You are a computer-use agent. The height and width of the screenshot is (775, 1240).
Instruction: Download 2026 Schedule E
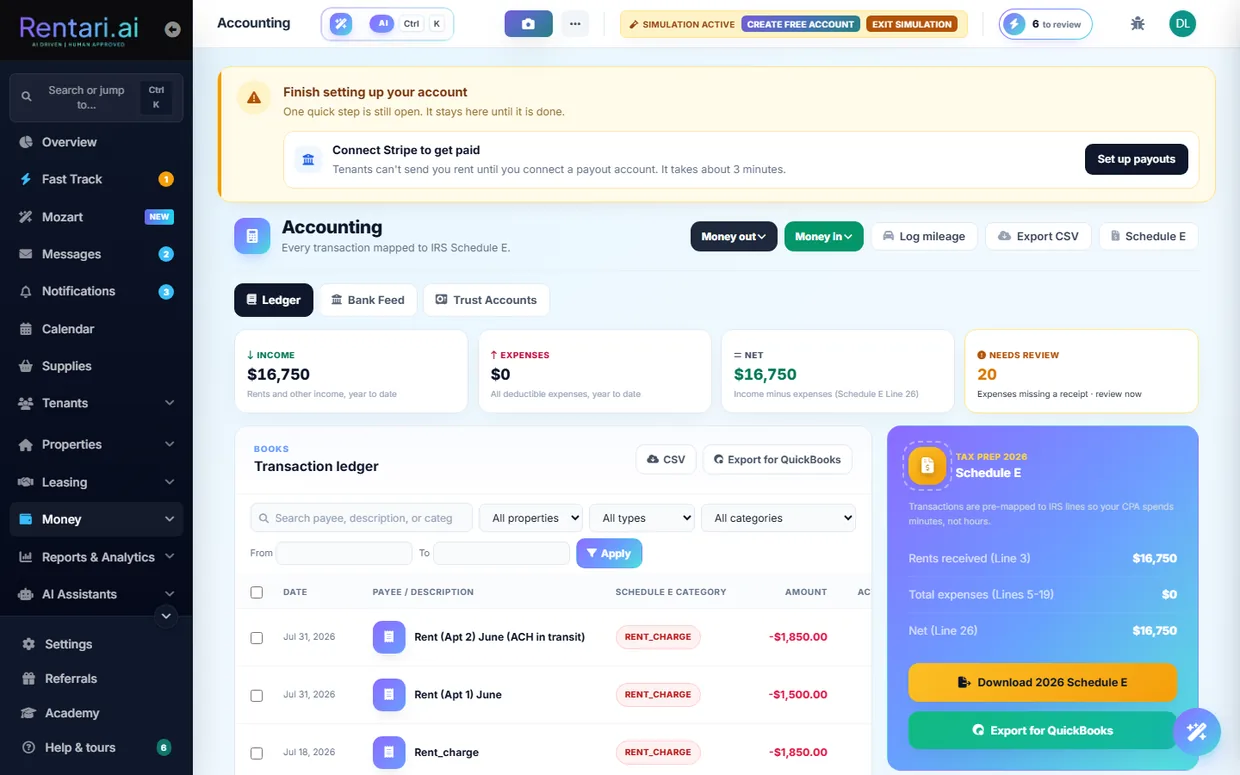pos(1042,682)
